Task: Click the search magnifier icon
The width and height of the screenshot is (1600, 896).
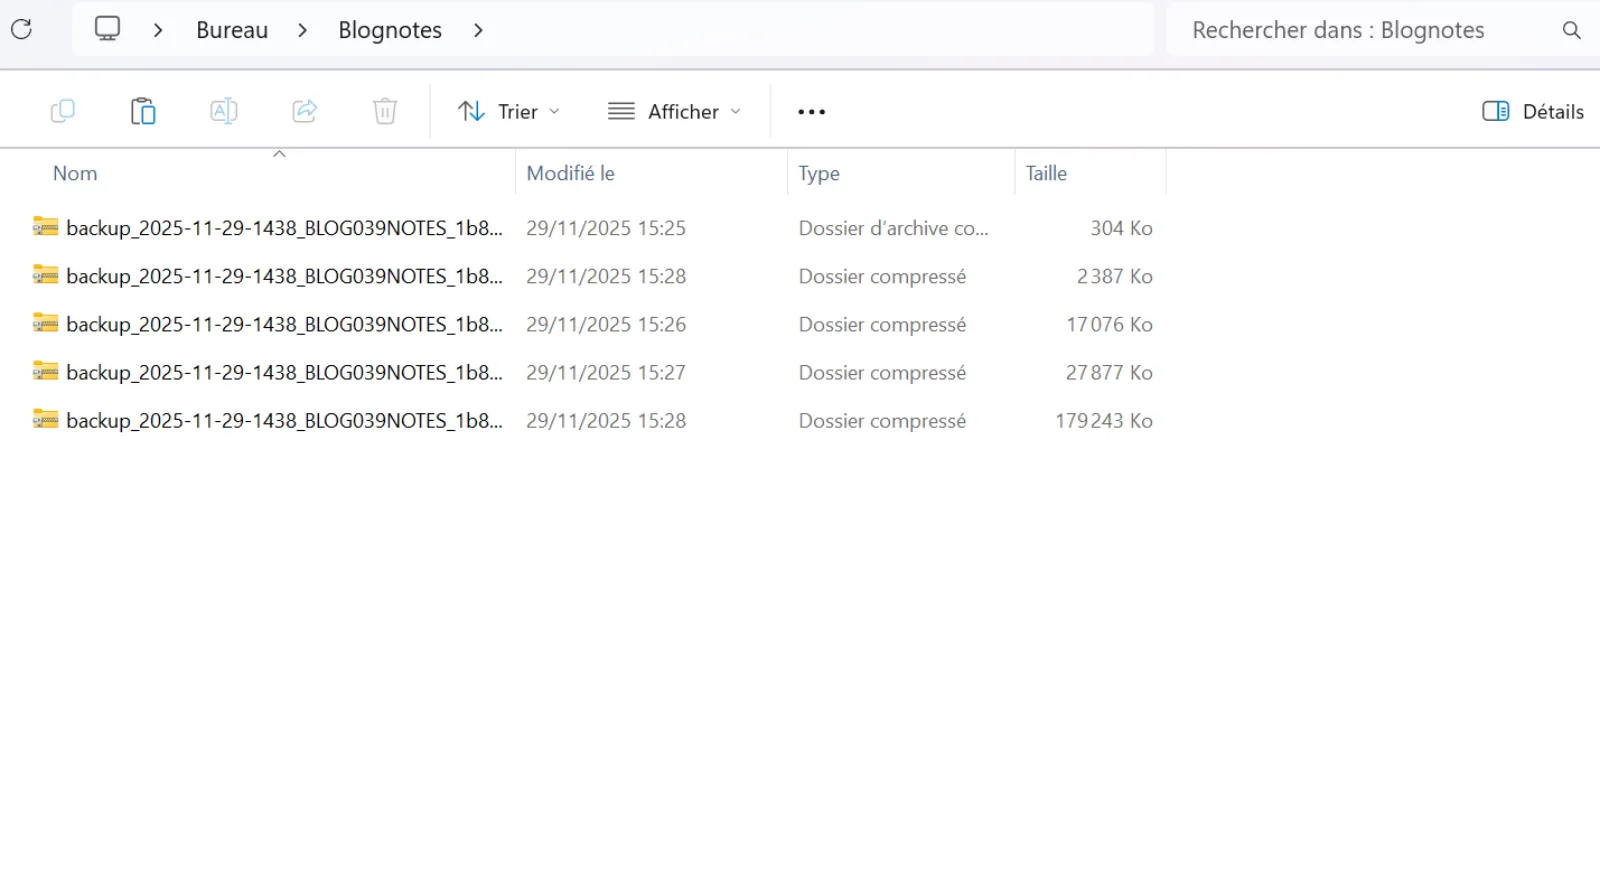Action: (1571, 30)
